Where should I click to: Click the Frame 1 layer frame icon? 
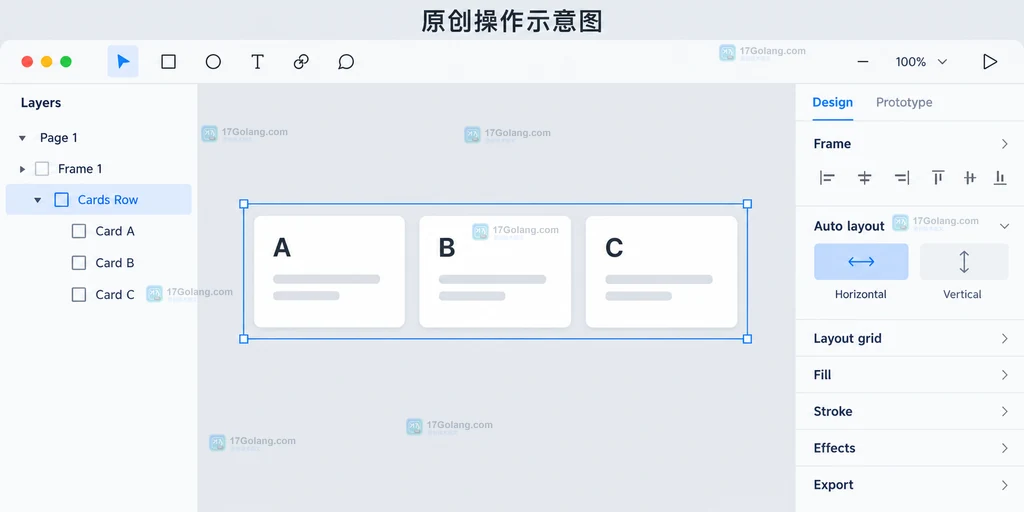(42, 169)
